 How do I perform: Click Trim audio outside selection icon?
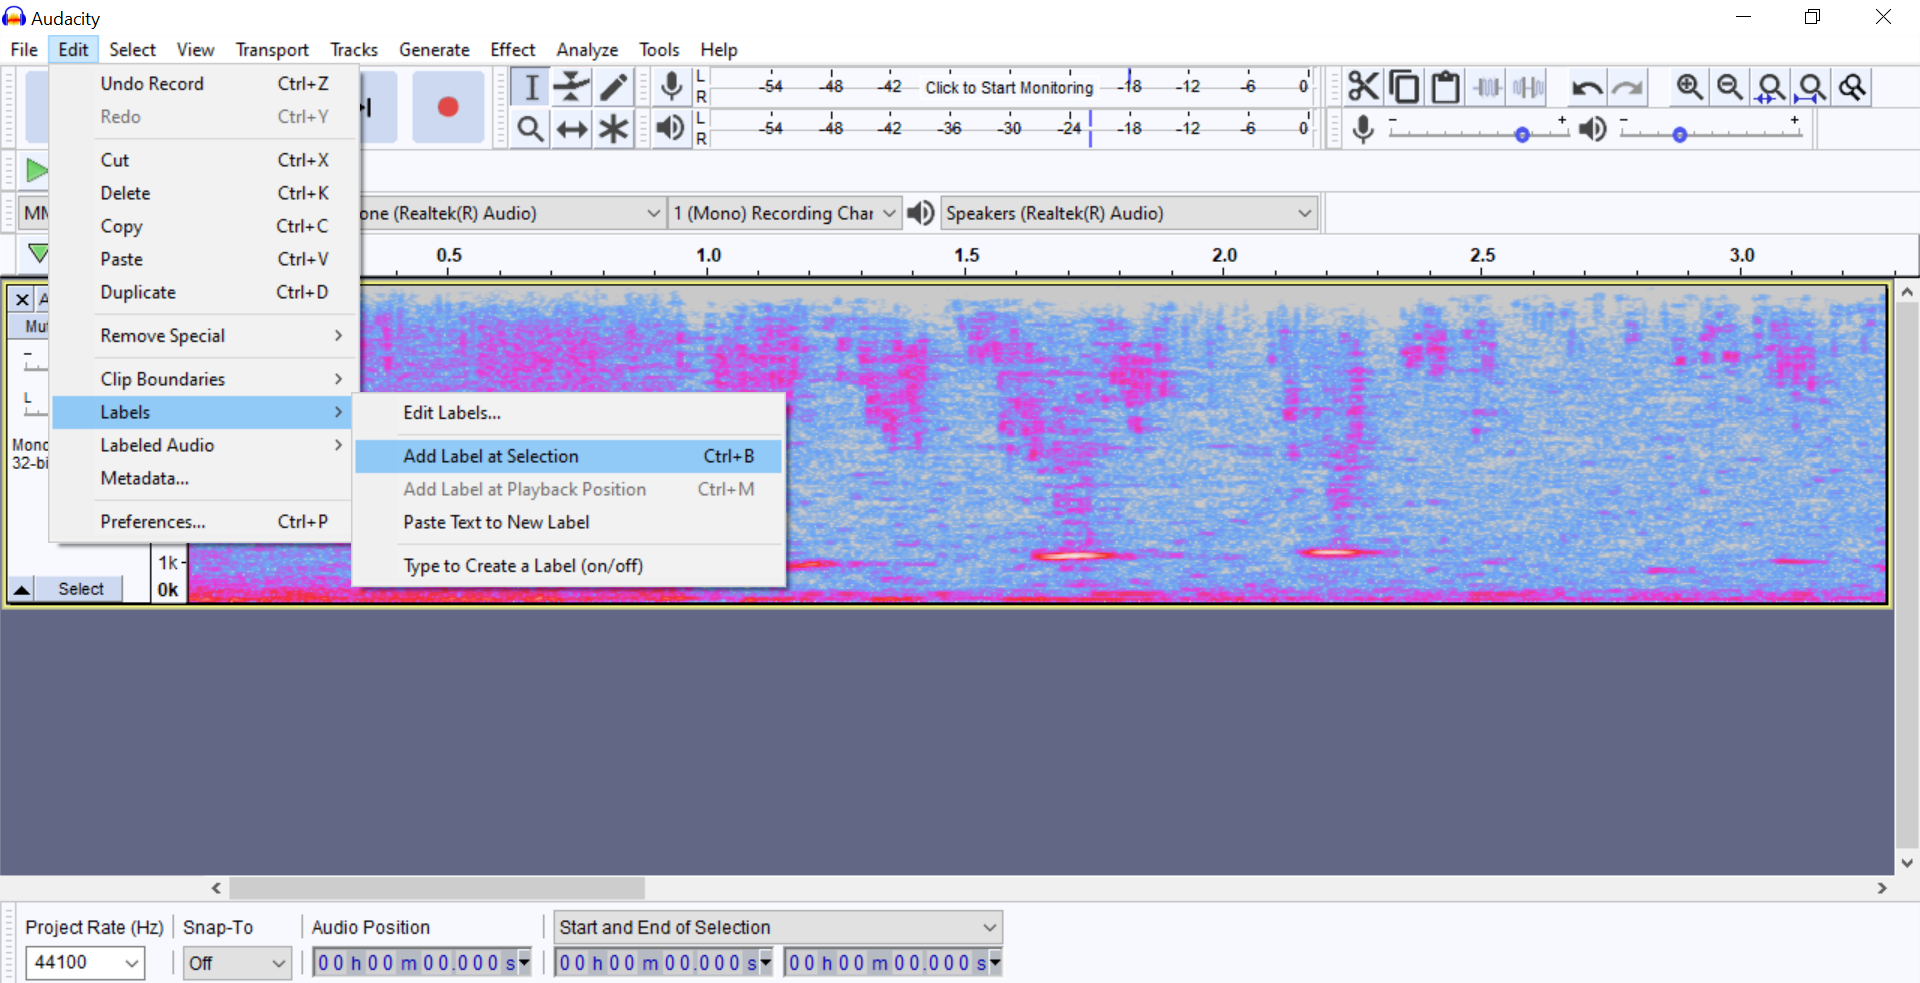point(1487,87)
